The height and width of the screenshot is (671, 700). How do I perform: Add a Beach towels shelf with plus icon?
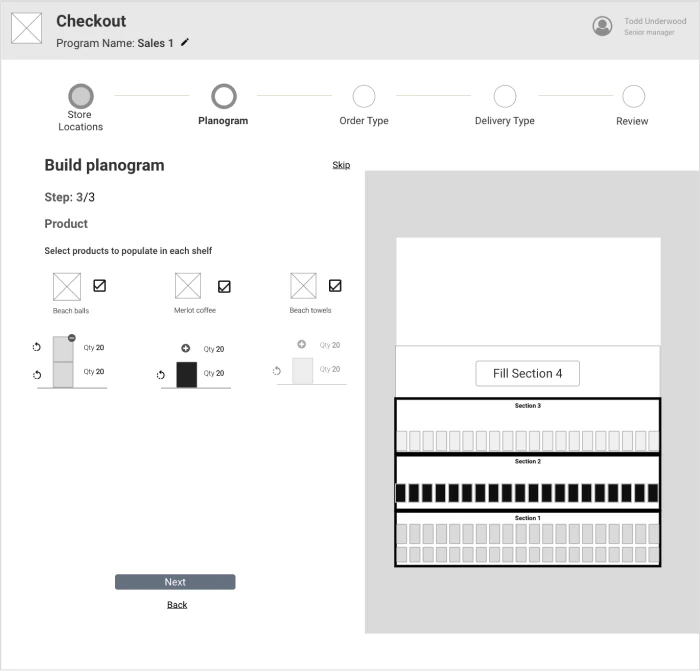point(302,344)
